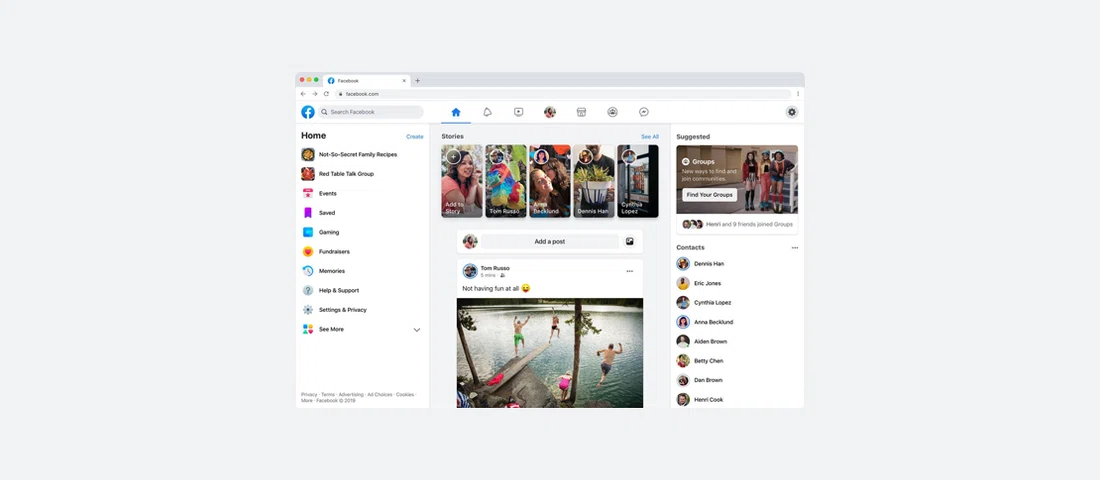Image resolution: width=1100 pixels, height=480 pixels.
Task: Click the Facebook logo beside the search box
Action: coord(308,112)
